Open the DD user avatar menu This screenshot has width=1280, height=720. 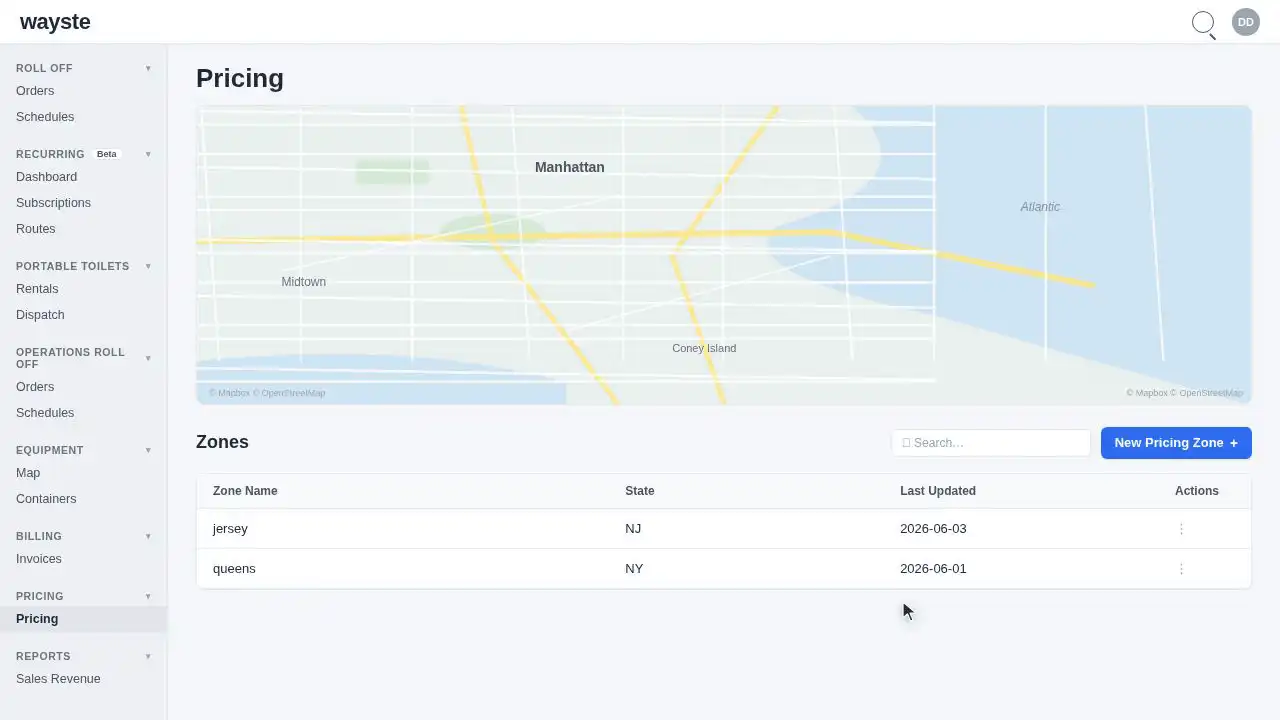coord(1246,22)
